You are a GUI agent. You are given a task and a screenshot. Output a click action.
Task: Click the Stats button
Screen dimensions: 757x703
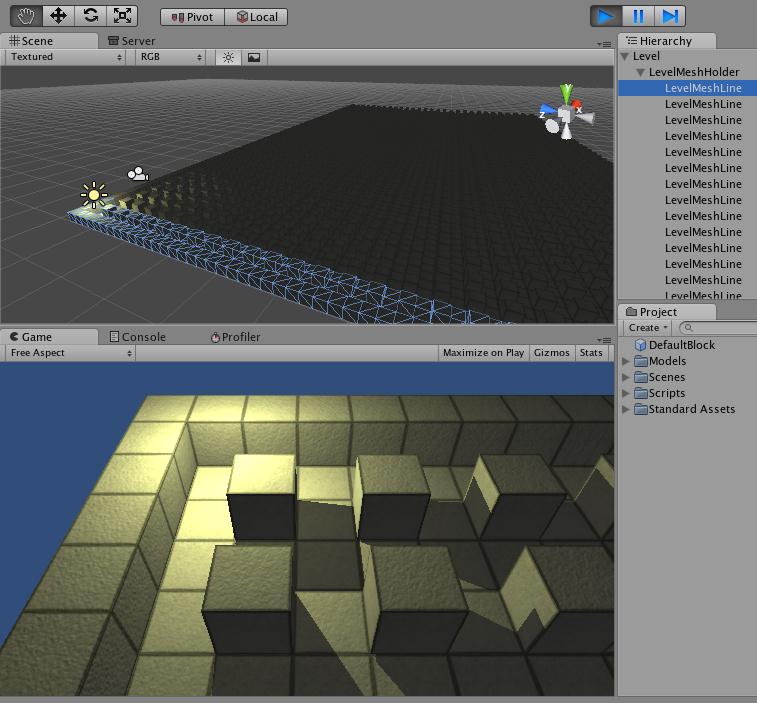point(591,353)
